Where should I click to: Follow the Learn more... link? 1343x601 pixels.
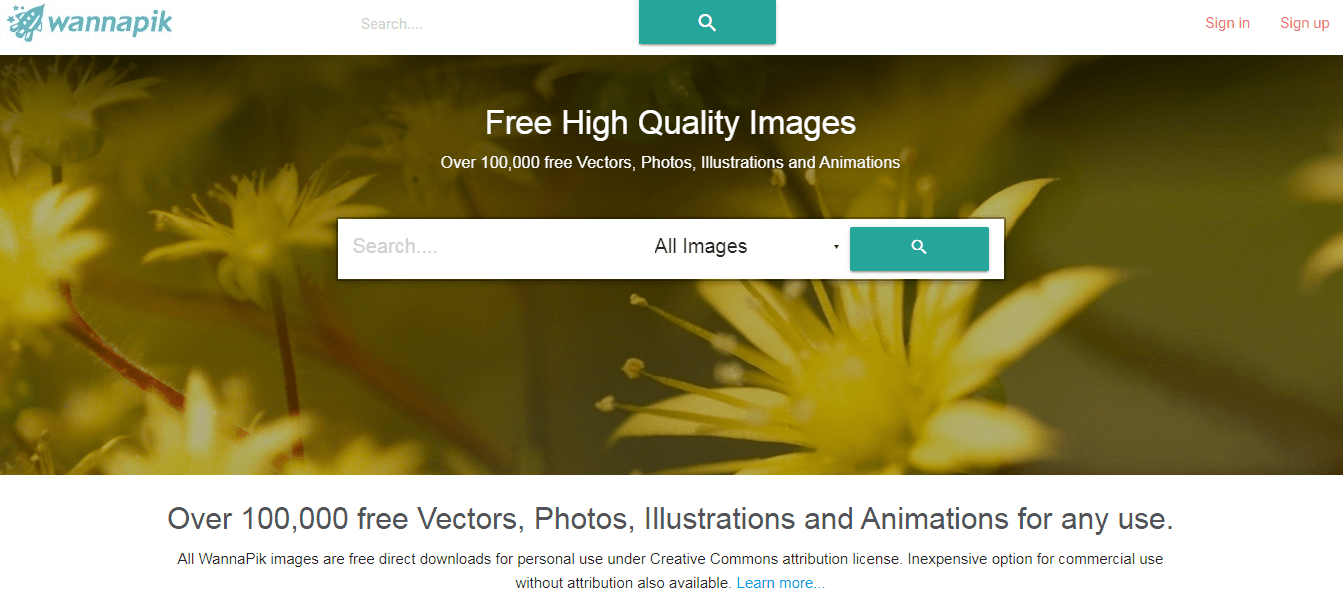781,583
